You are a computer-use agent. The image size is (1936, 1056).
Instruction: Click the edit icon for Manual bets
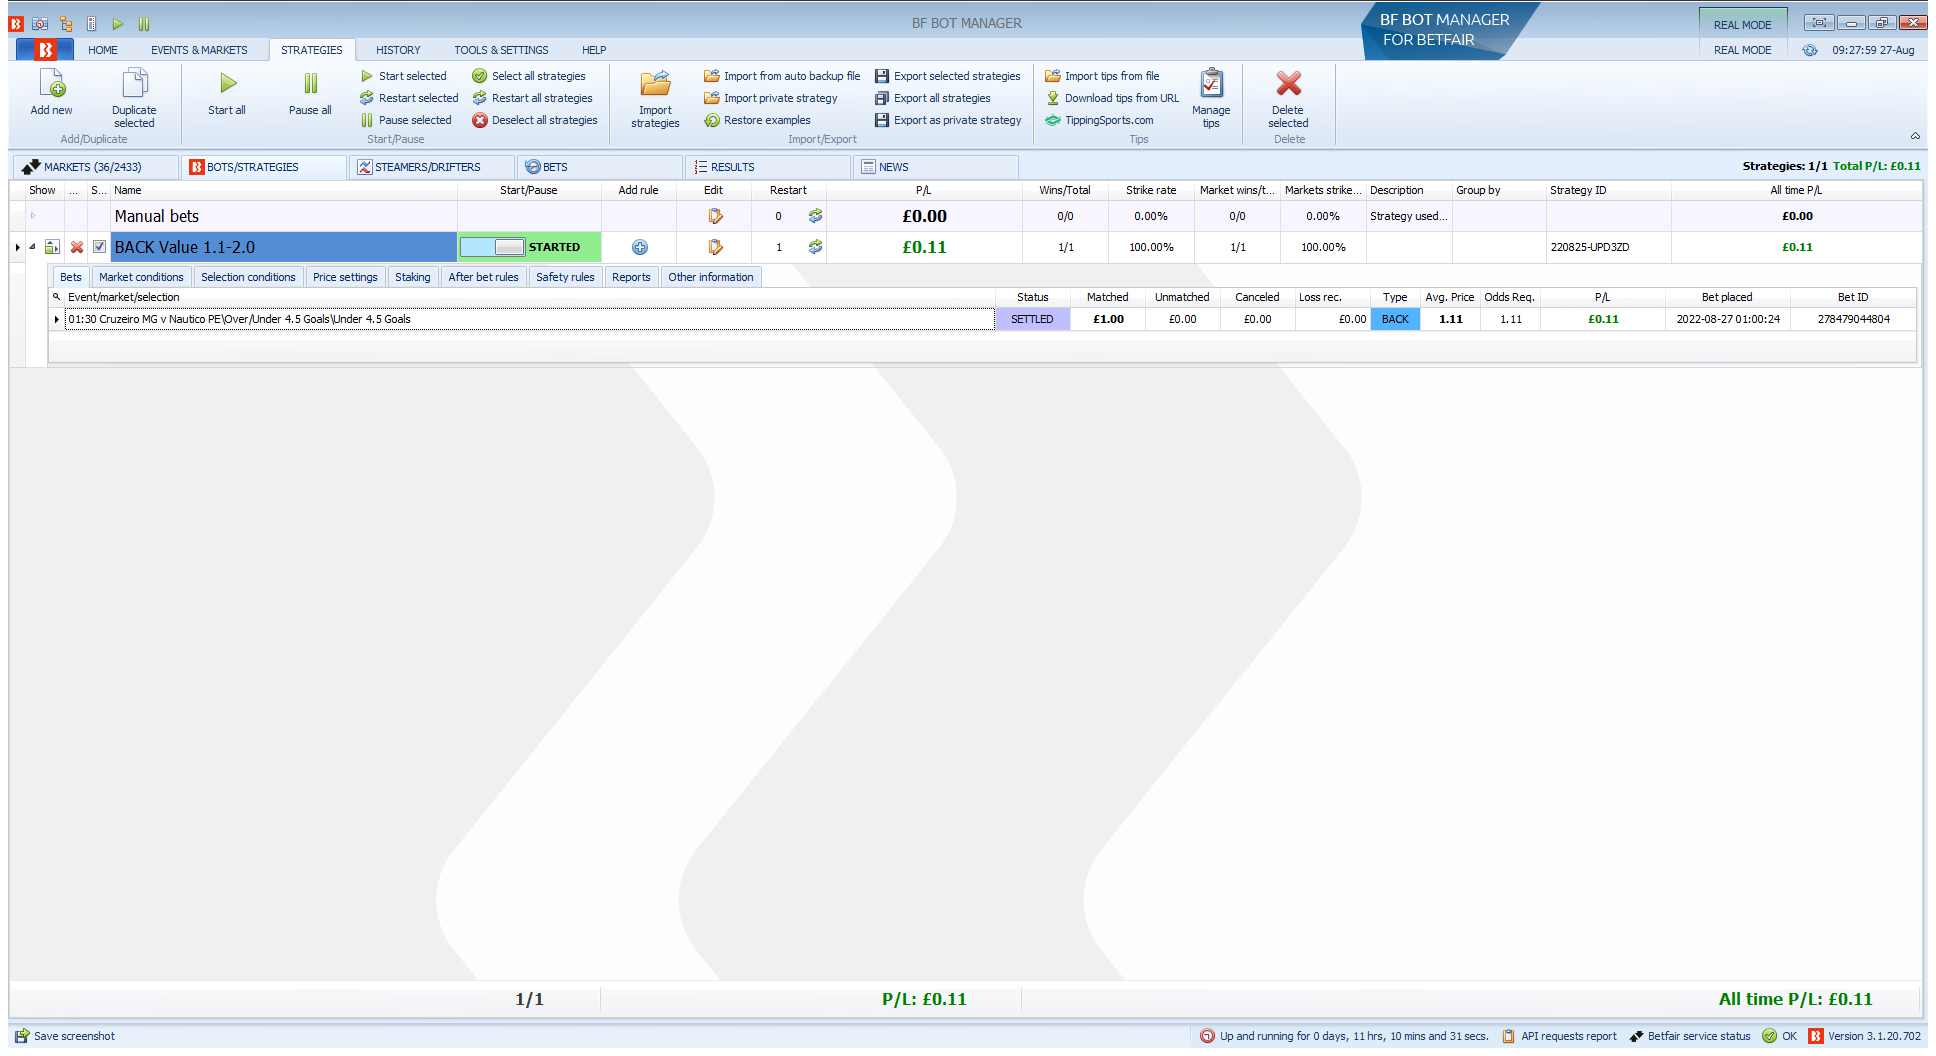tap(714, 216)
